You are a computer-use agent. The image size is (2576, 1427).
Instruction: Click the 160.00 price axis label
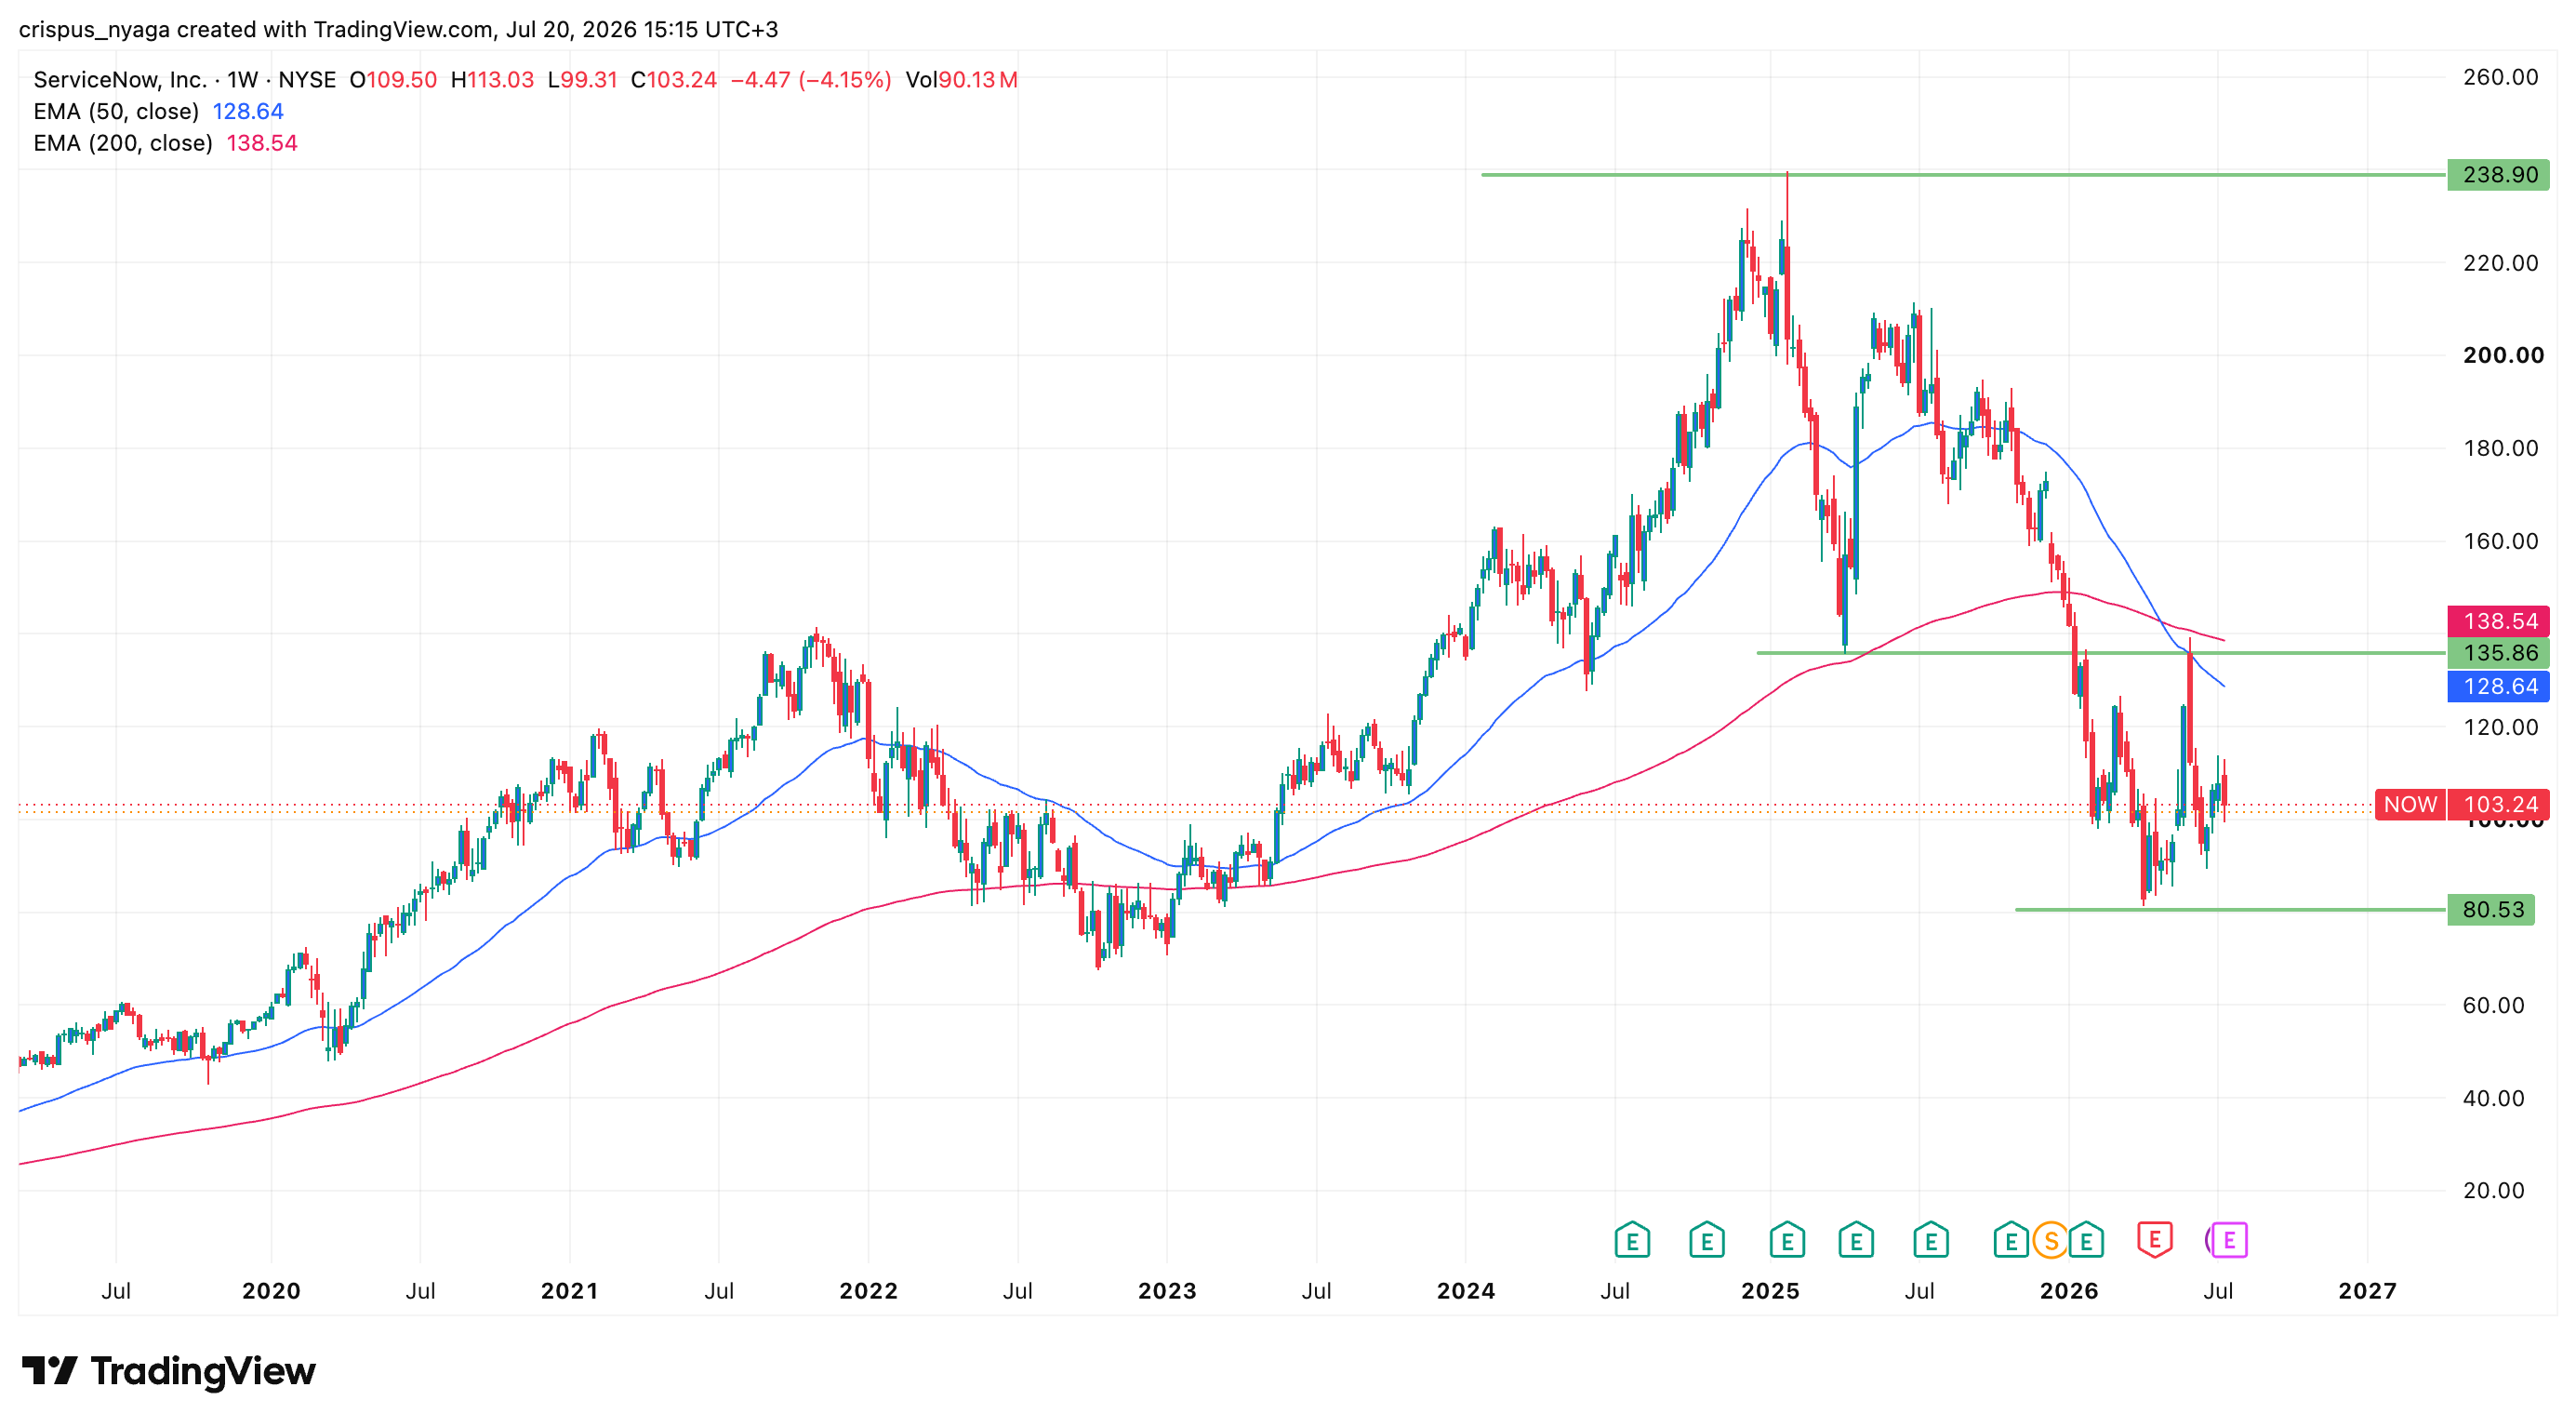click(2500, 541)
